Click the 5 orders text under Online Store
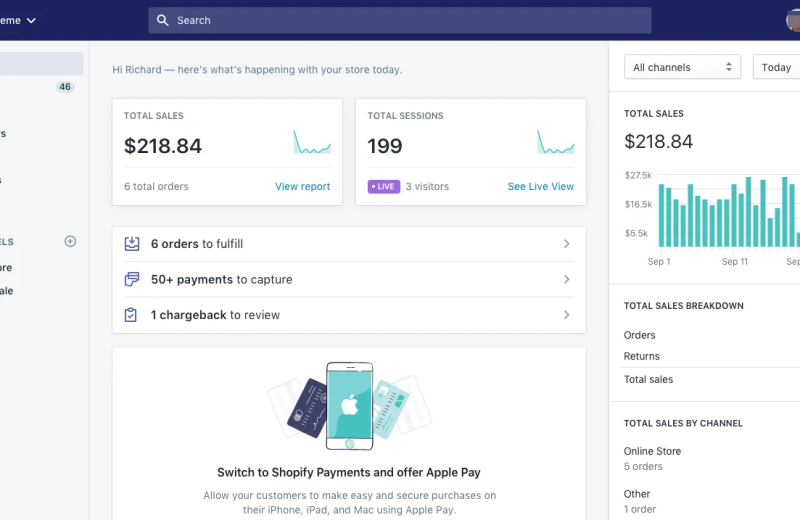800x520 pixels. (643, 466)
